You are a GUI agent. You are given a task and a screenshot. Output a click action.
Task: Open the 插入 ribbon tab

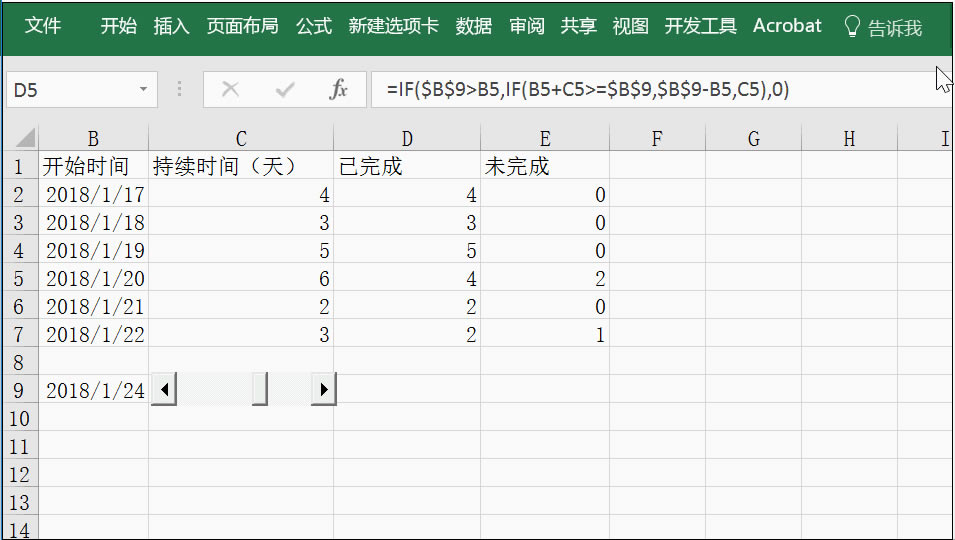tap(171, 26)
